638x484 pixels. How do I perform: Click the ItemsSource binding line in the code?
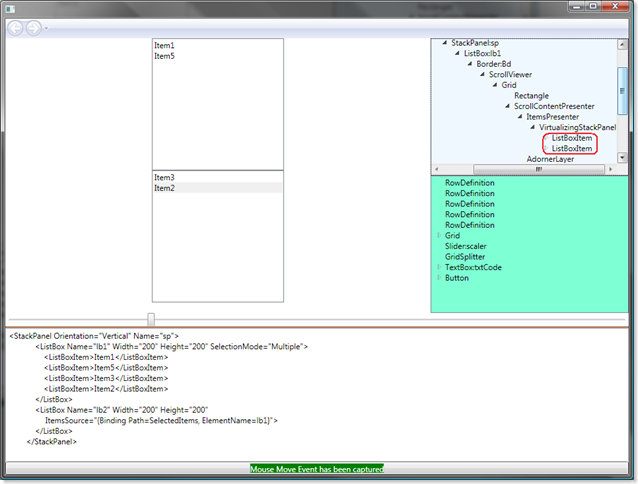(161, 421)
